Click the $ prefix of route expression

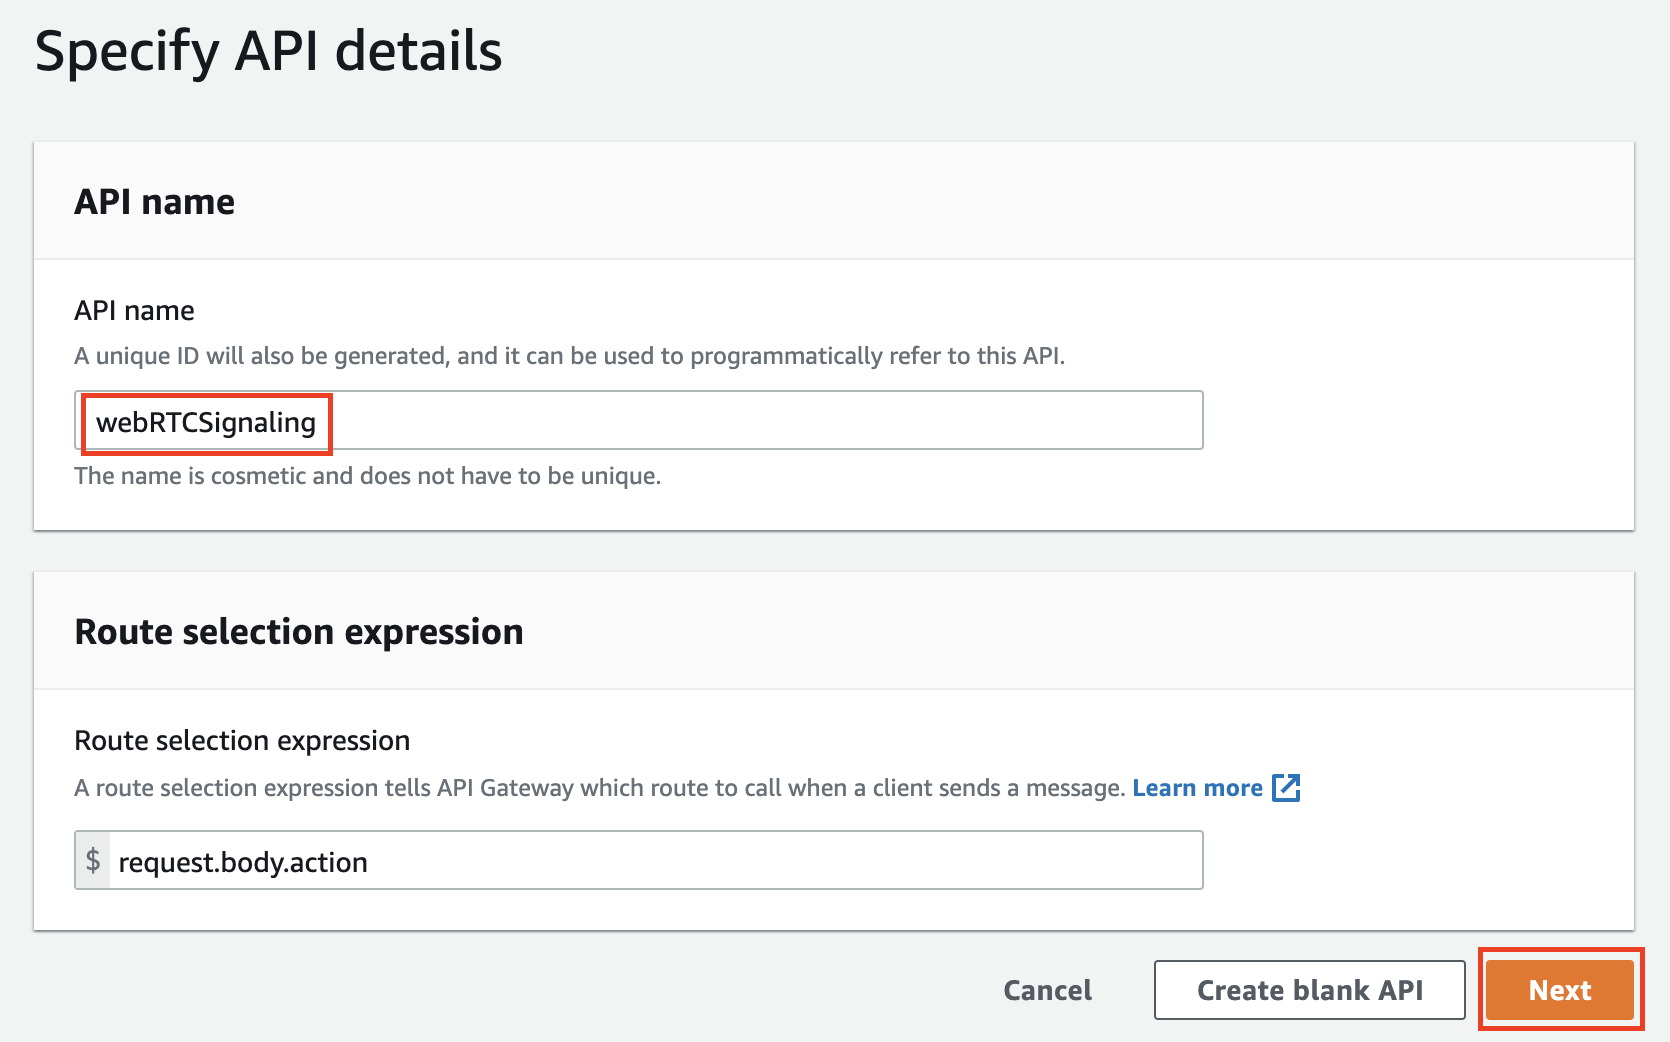(x=93, y=860)
